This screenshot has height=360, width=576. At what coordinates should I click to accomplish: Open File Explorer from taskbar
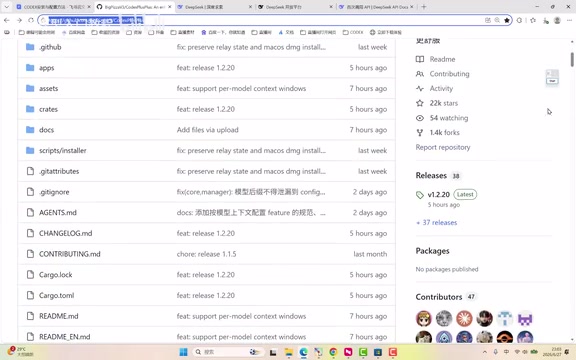click(x=288, y=352)
